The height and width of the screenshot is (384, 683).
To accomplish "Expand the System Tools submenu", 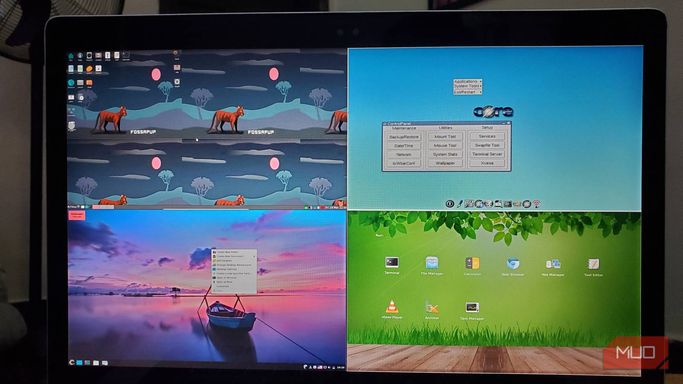I will point(467,86).
